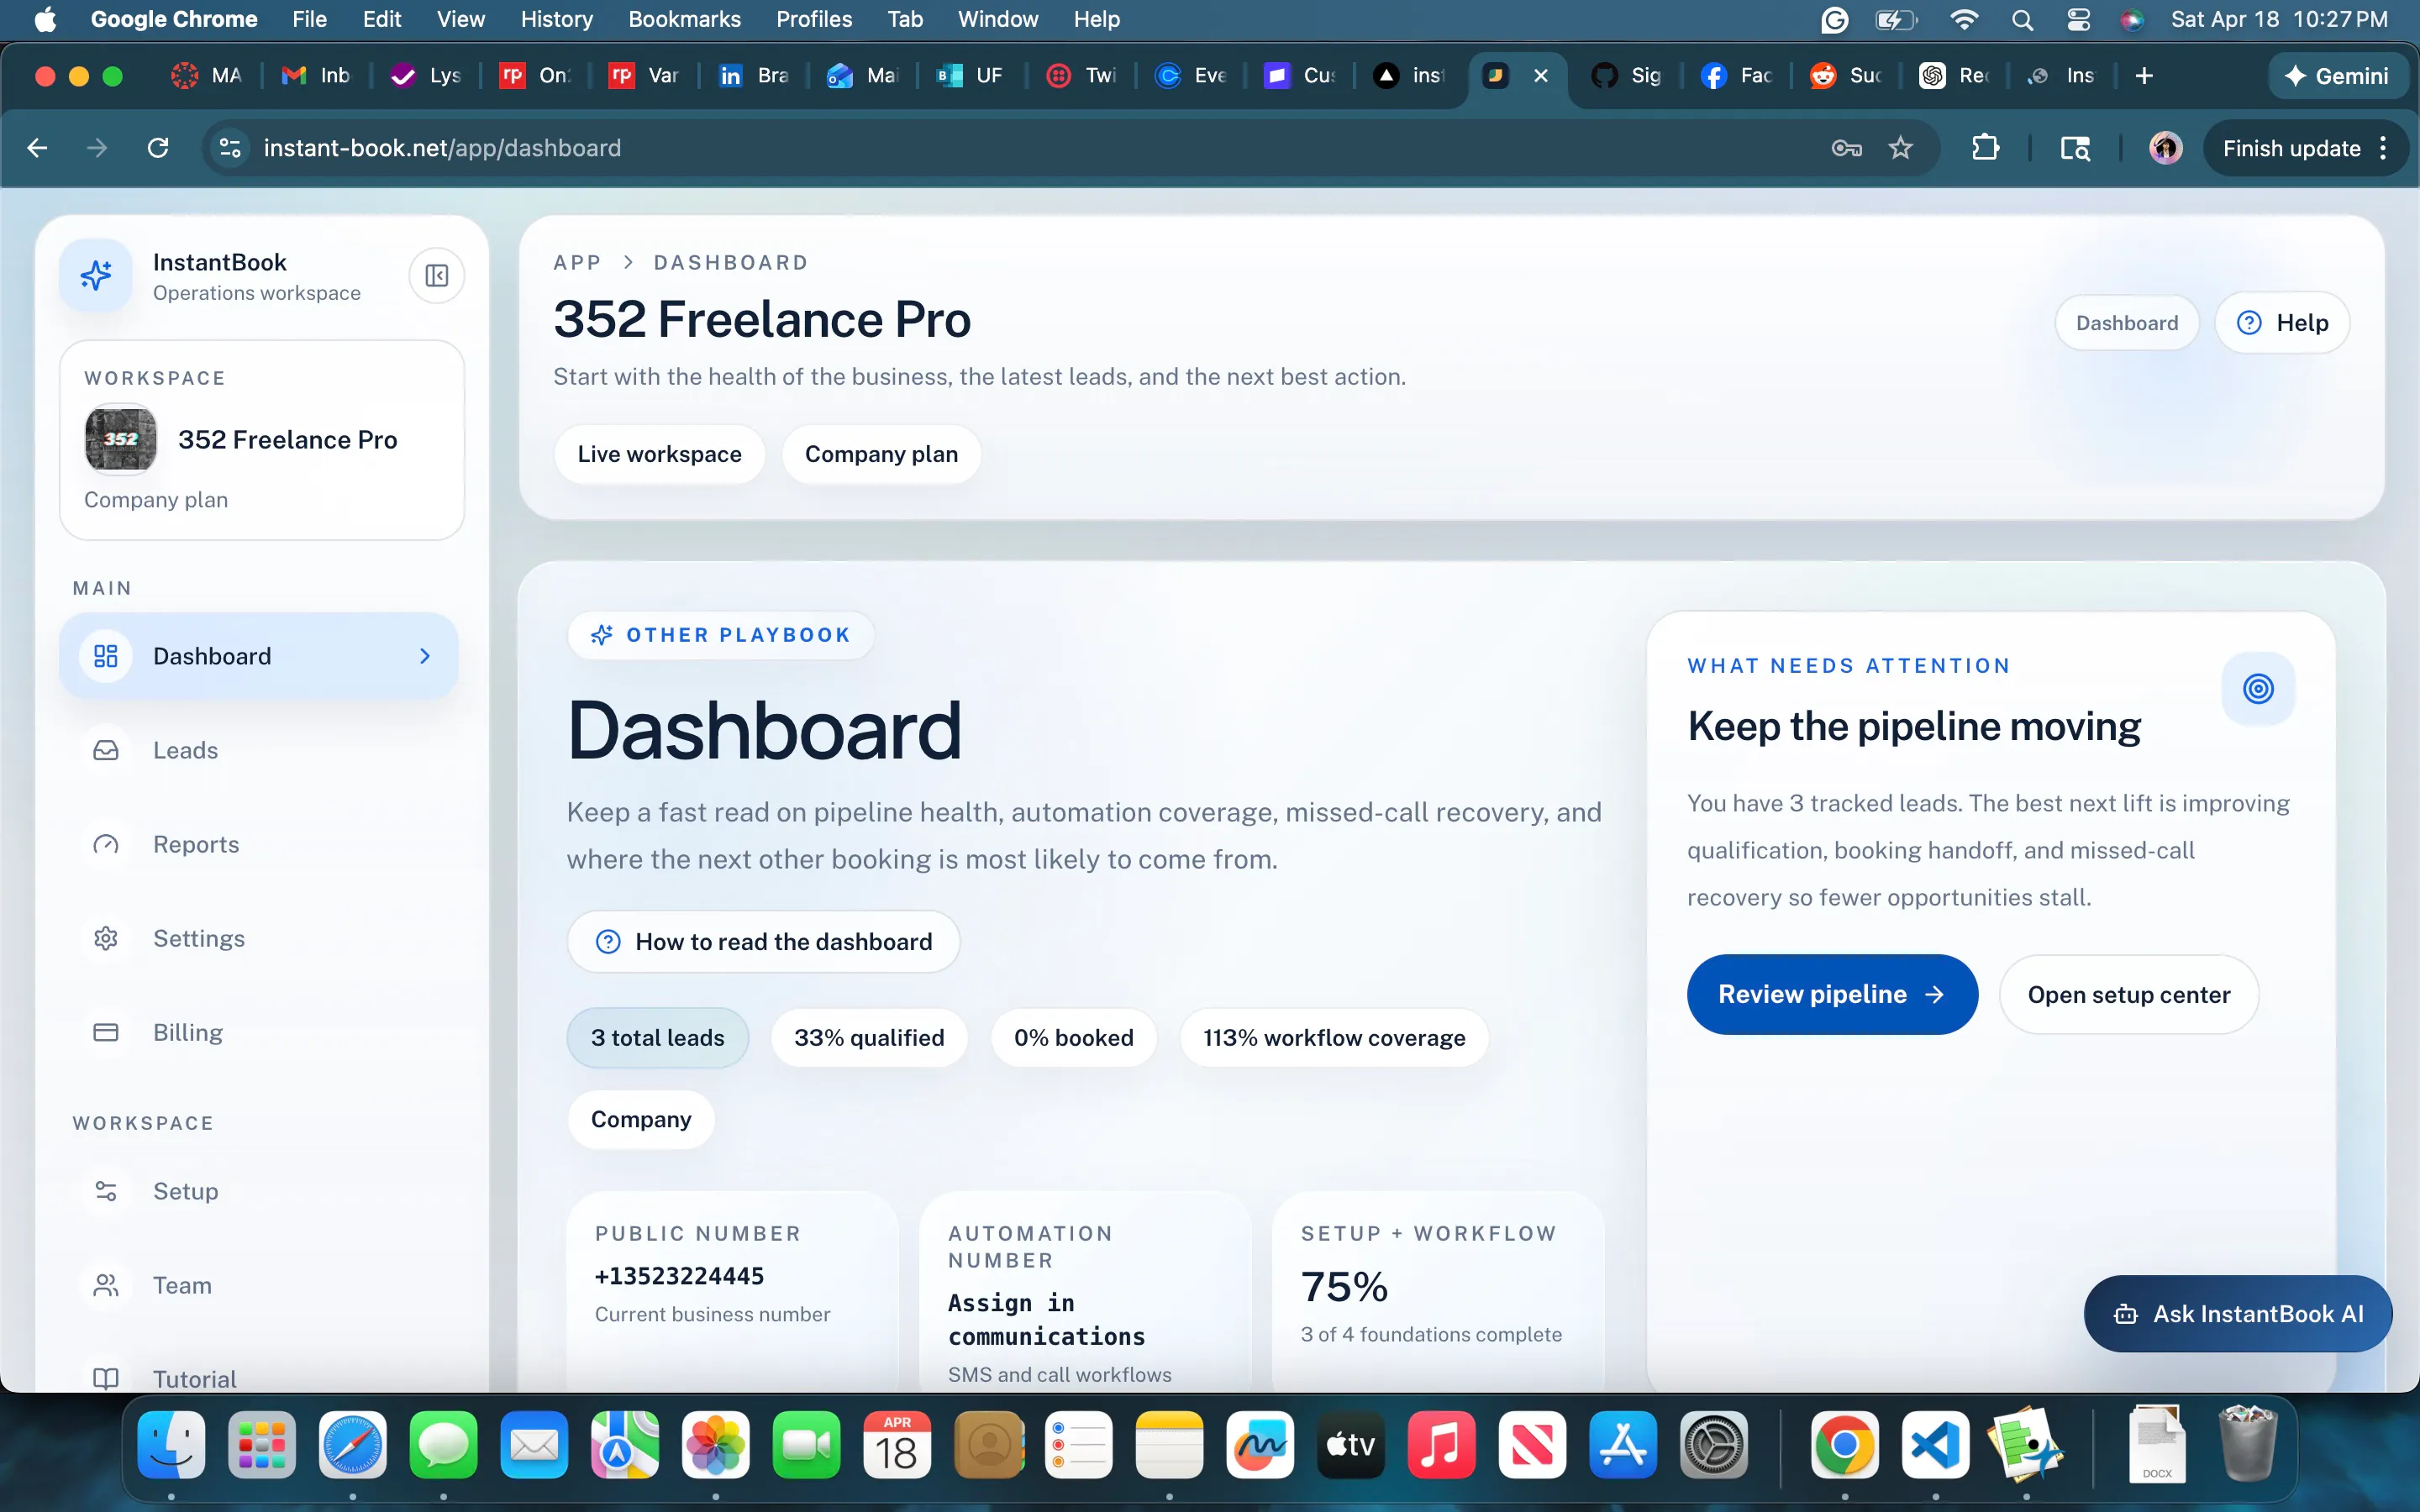Bookmark this page with star icon
Image resolution: width=2420 pixels, height=1512 pixels.
[1900, 148]
